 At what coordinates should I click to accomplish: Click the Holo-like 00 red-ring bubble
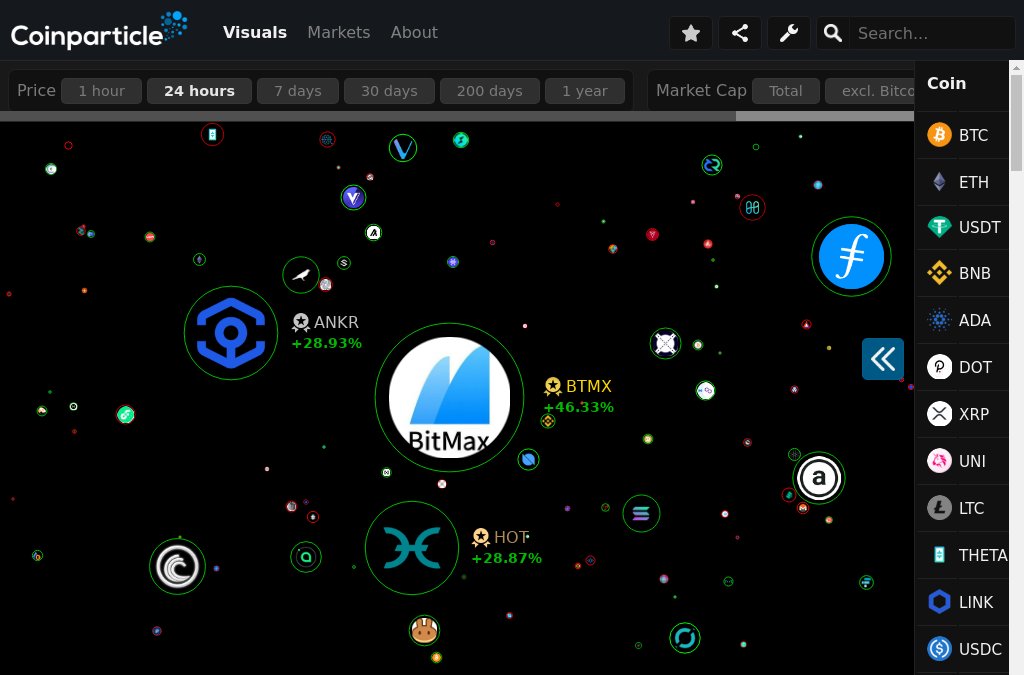pyautogui.click(x=752, y=208)
